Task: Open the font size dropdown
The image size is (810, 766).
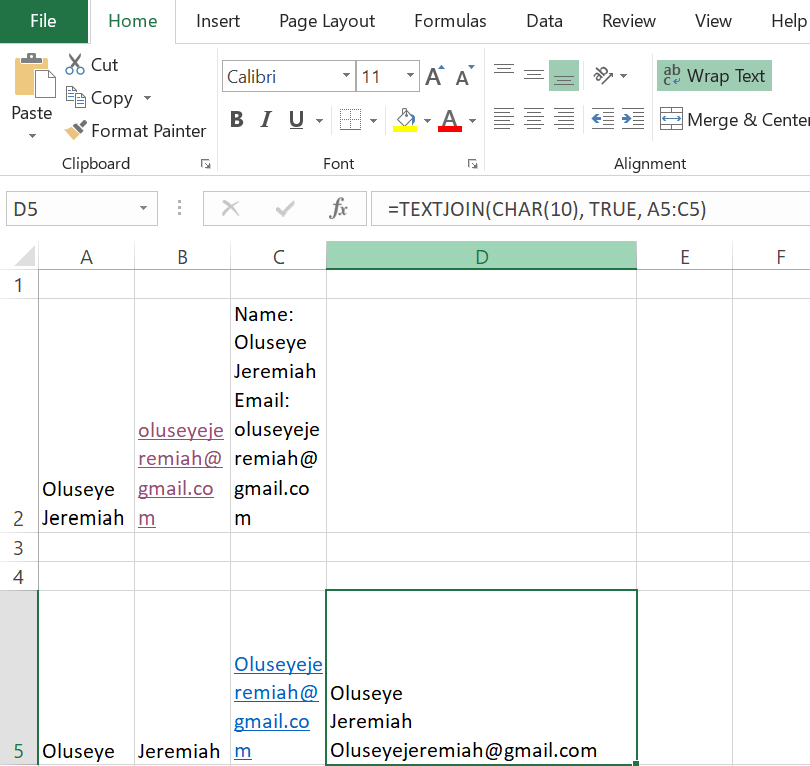Action: click(410, 76)
